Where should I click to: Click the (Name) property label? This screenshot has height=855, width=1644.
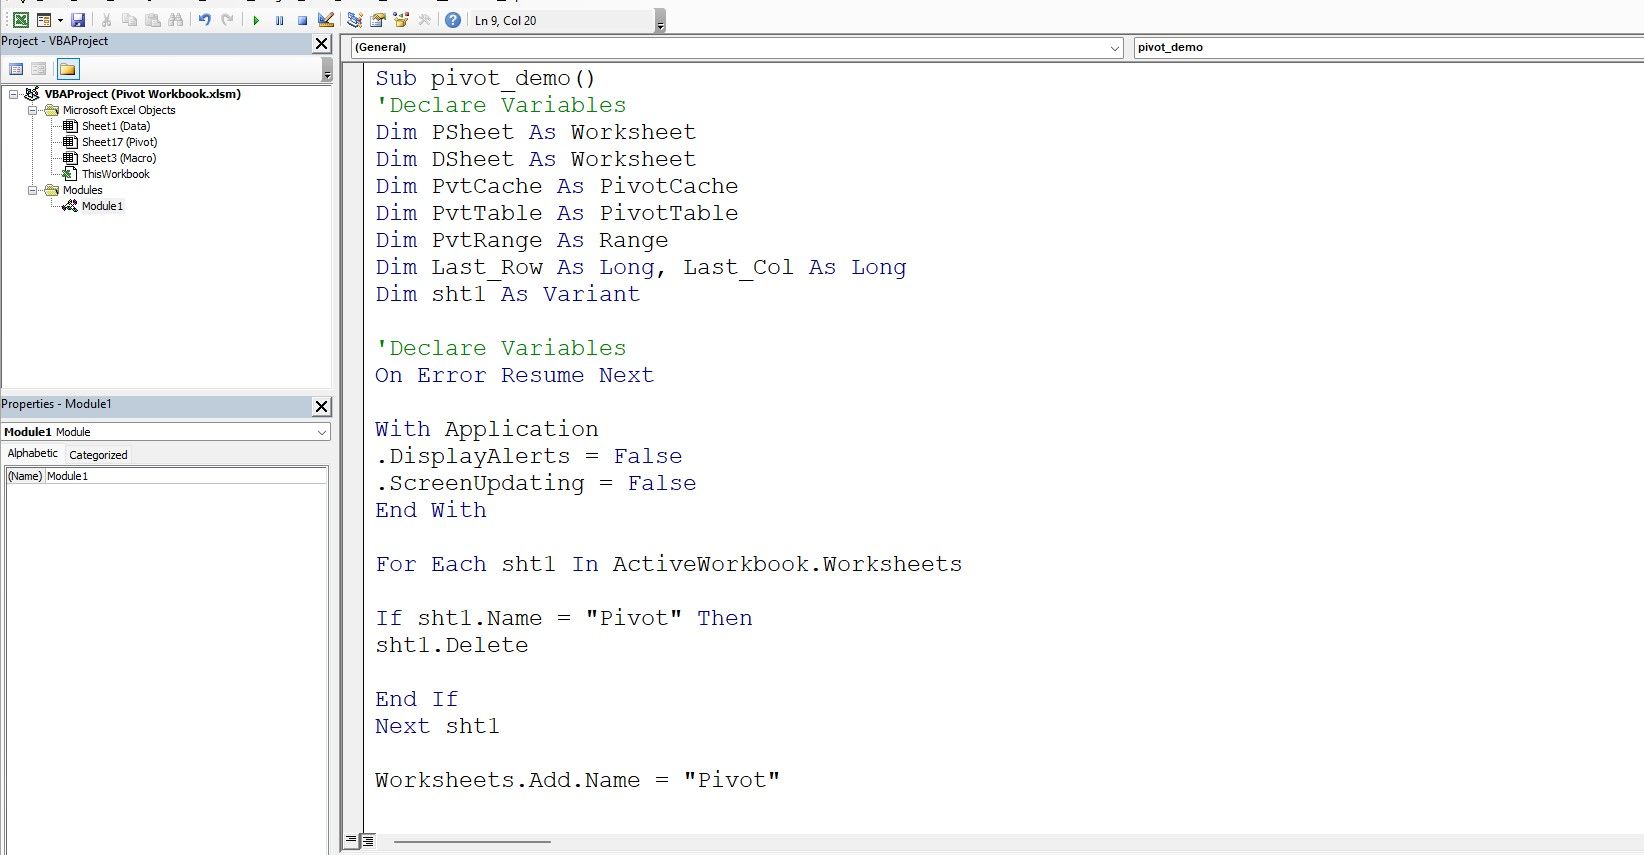tap(25, 476)
